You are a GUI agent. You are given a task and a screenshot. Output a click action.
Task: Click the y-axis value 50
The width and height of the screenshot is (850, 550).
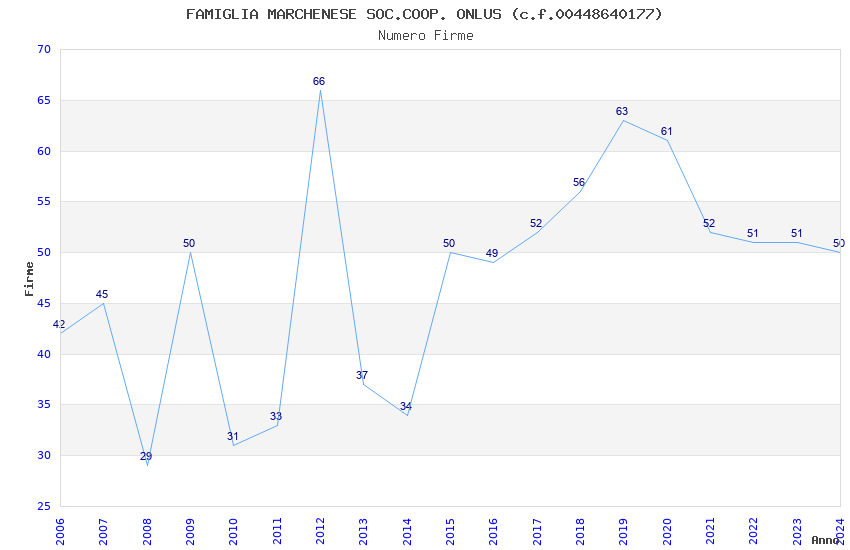pos(44,253)
